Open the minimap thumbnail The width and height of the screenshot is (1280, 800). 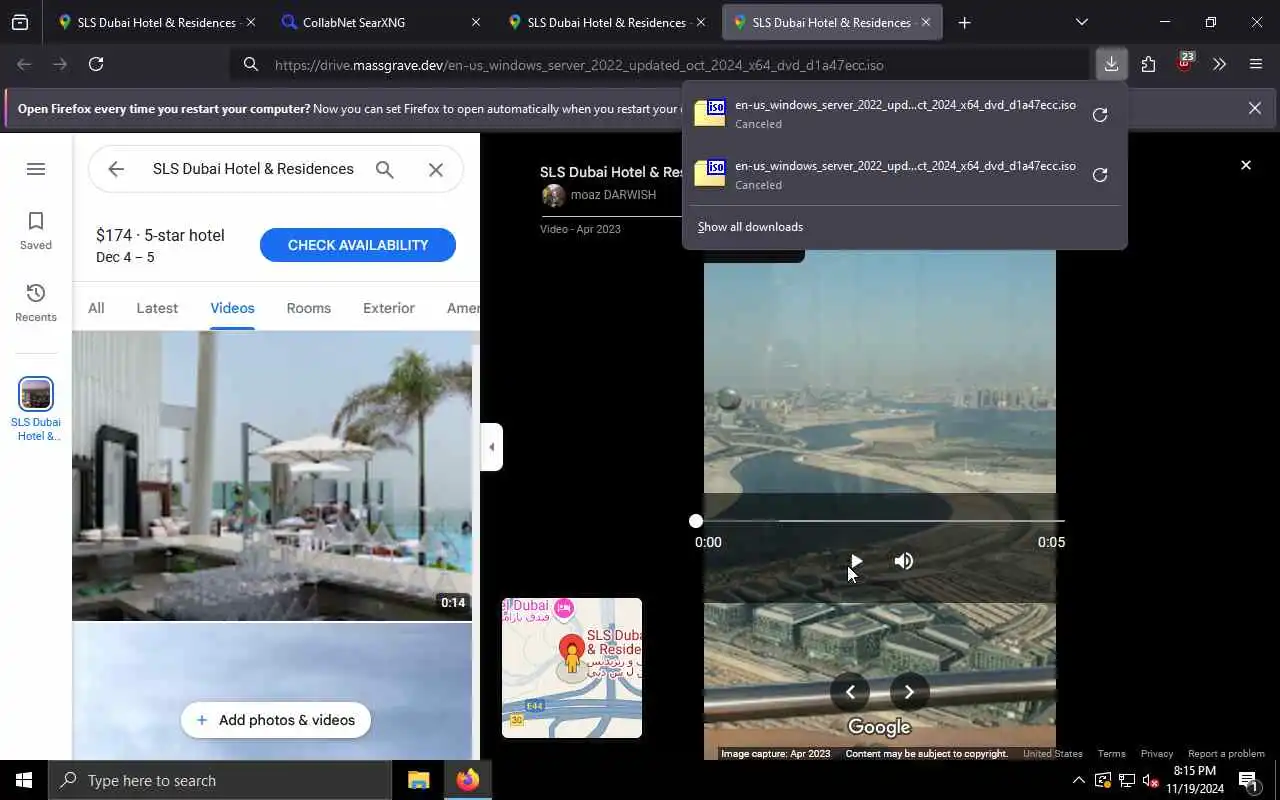[572, 668]
